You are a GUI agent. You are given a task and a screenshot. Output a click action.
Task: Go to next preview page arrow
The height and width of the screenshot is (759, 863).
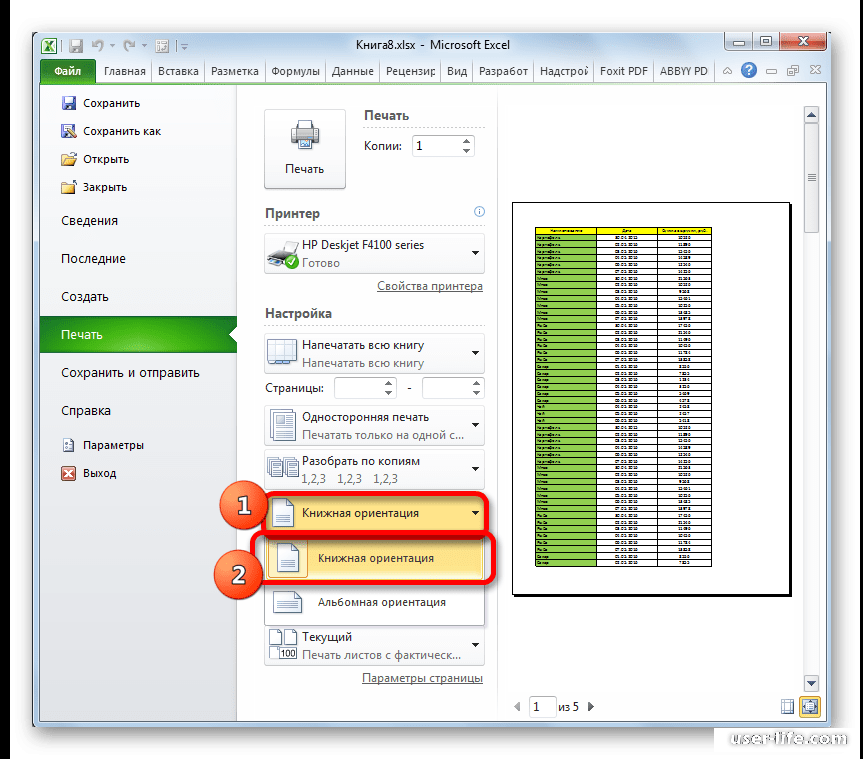click(591, 706)
